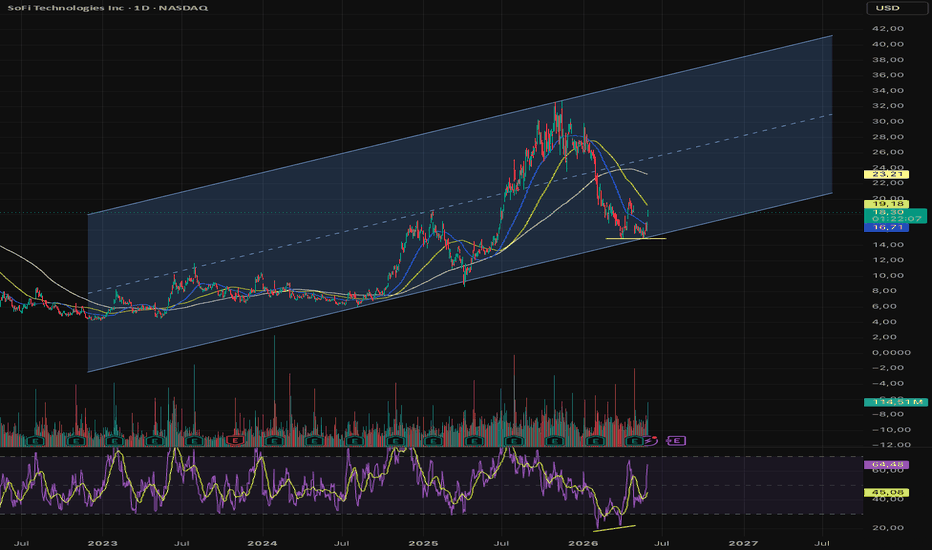932x550 pixels.
Task: Click the purple RSI value 64,48
Action: (888, 464)
